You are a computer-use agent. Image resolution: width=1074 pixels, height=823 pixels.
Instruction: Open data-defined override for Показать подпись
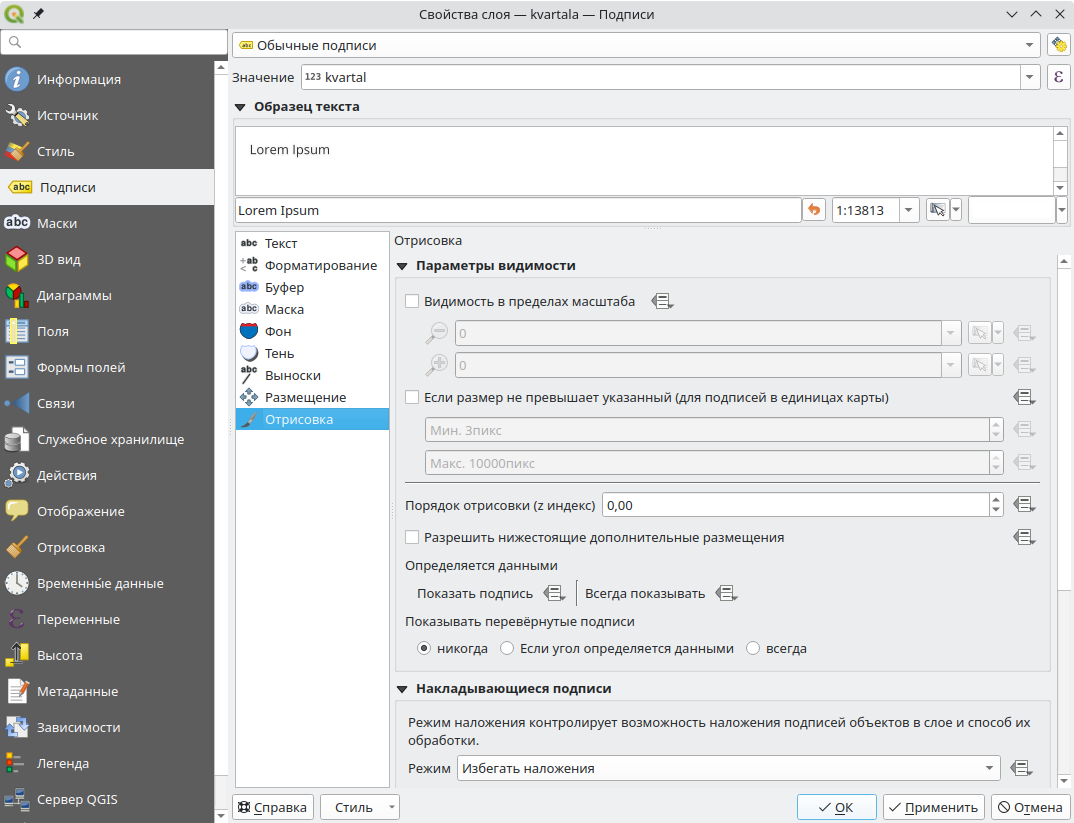[x=554, y=594]
